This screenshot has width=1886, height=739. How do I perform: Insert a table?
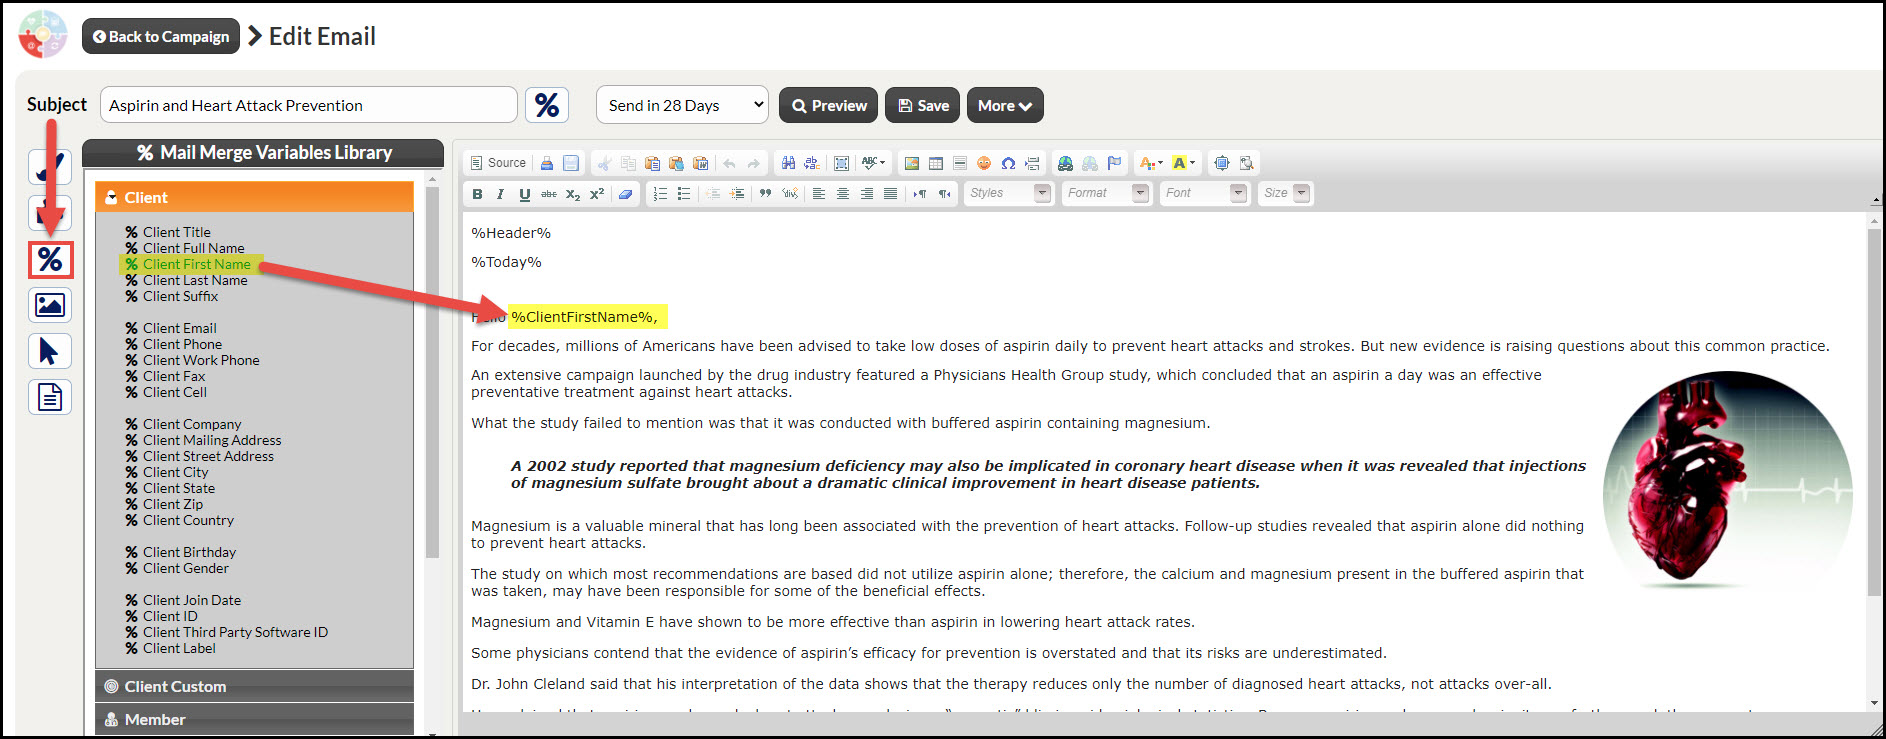[936, 163]
